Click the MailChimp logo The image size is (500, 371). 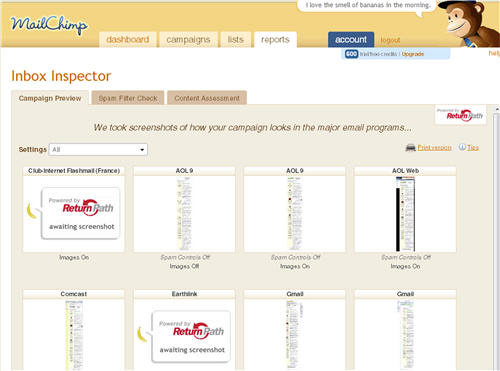[49, 25]
